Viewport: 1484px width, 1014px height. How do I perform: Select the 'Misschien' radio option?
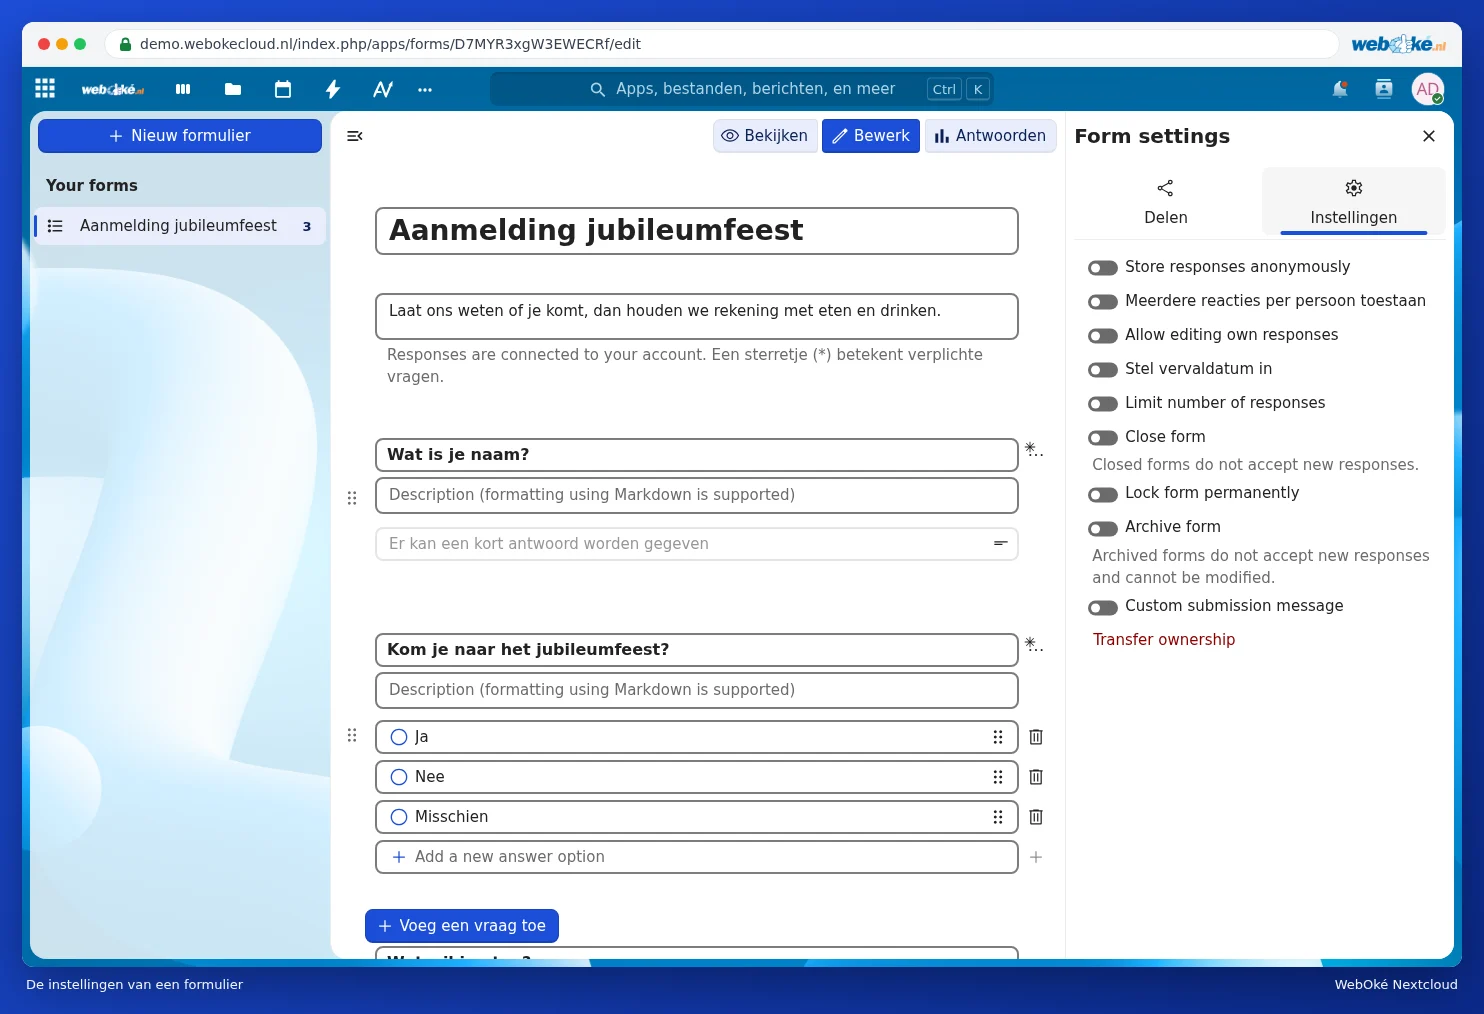pyautogui.click(x=399, y=817)
